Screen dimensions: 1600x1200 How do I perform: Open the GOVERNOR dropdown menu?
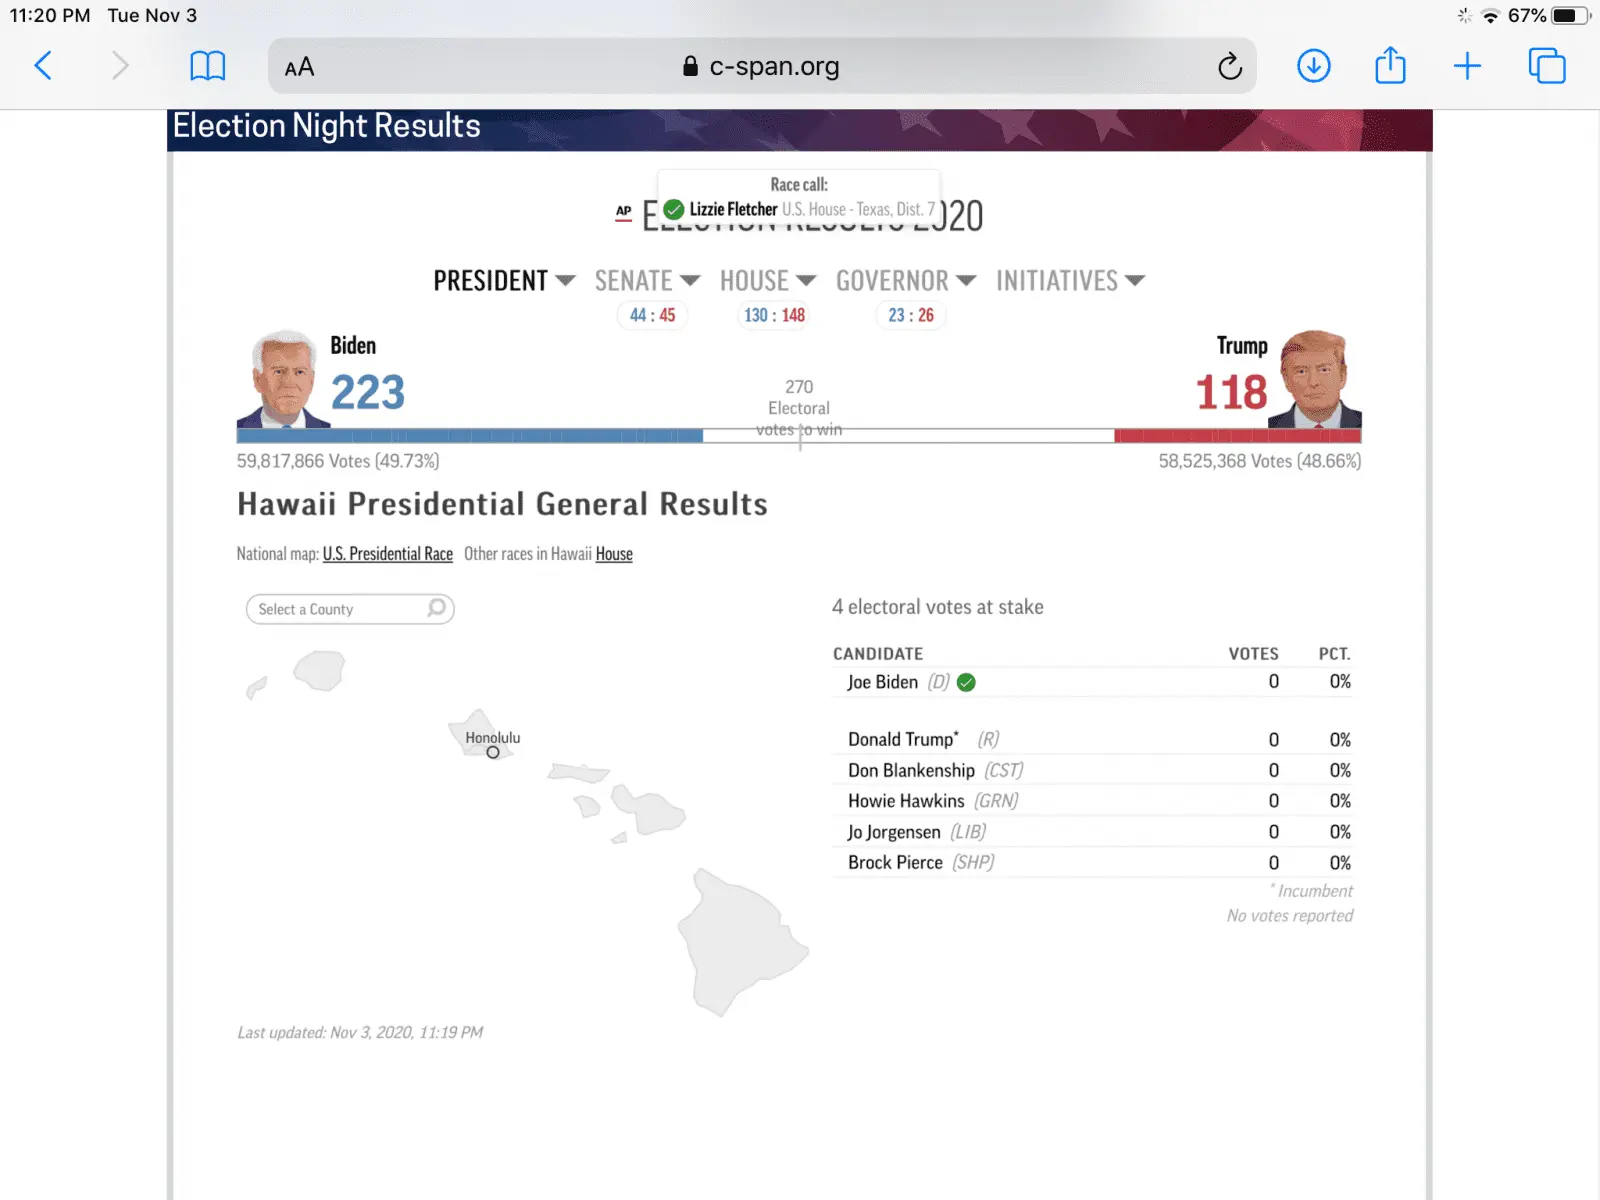coord(905,281)
